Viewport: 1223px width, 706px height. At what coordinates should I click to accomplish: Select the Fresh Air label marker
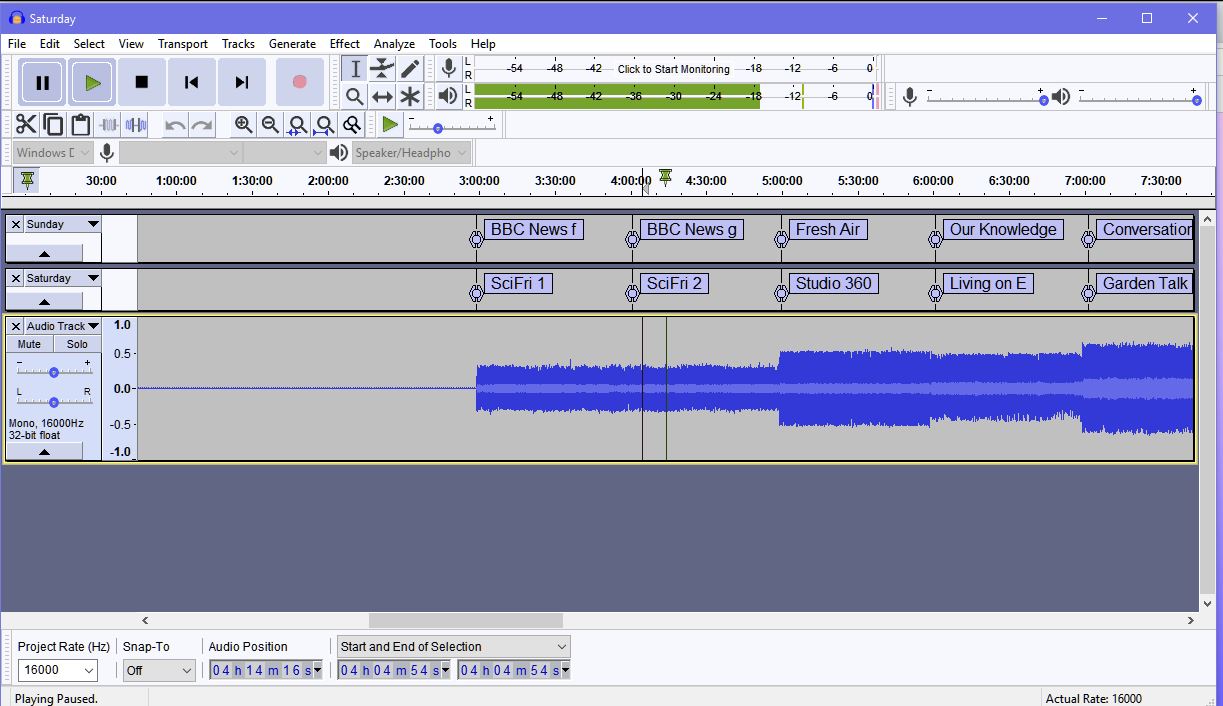829,229
